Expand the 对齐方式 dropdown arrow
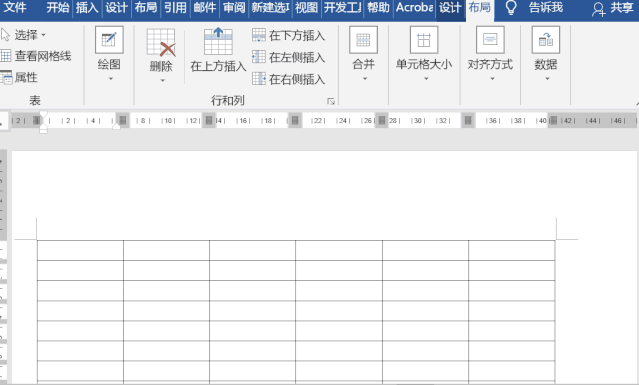 (x=492, y=79)
